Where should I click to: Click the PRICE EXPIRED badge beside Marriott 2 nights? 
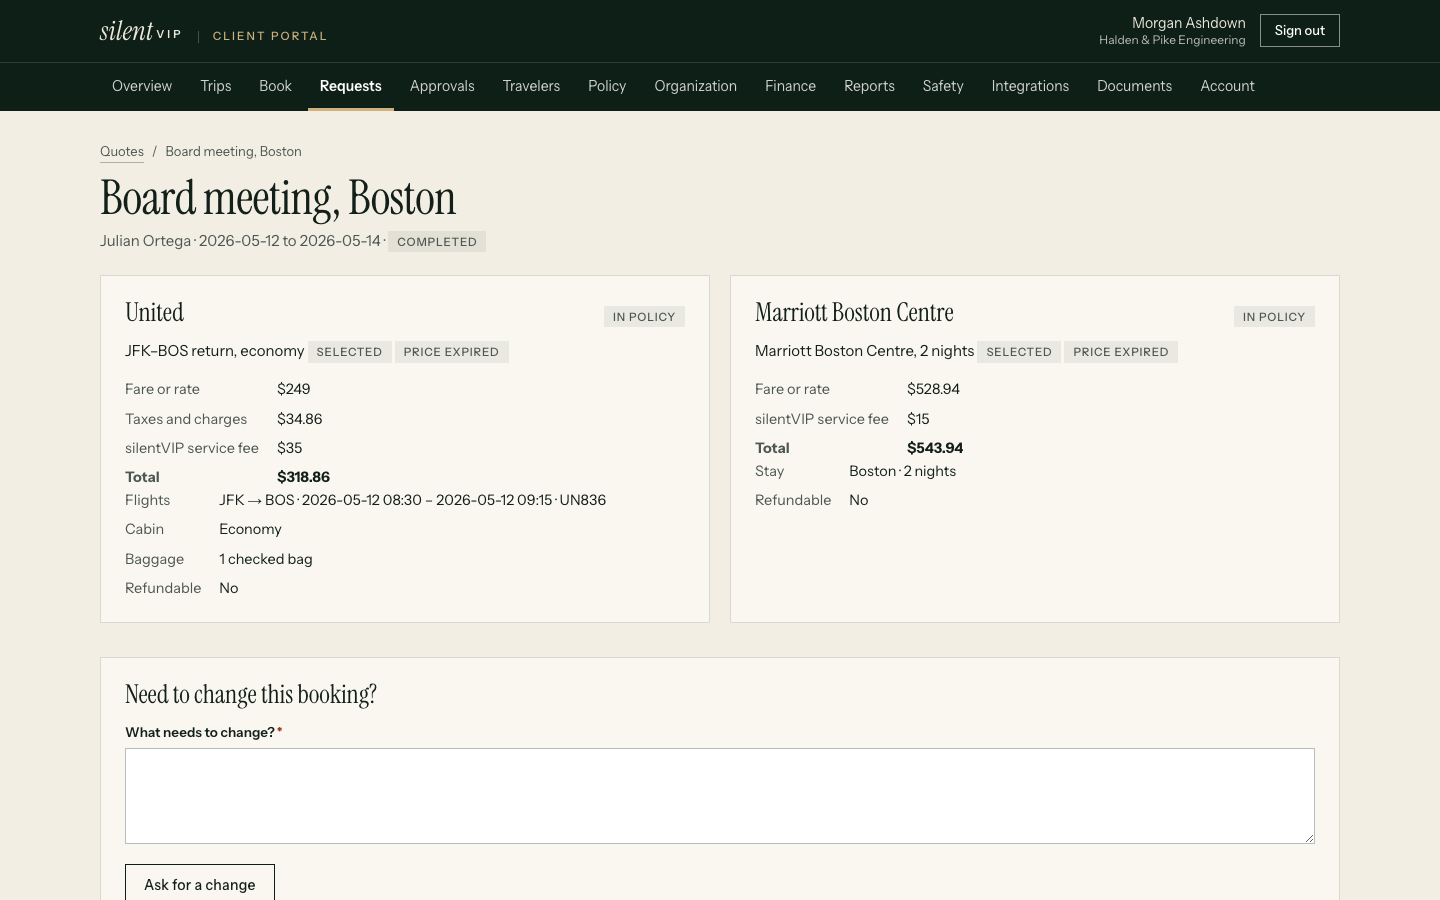[1121, 352]
